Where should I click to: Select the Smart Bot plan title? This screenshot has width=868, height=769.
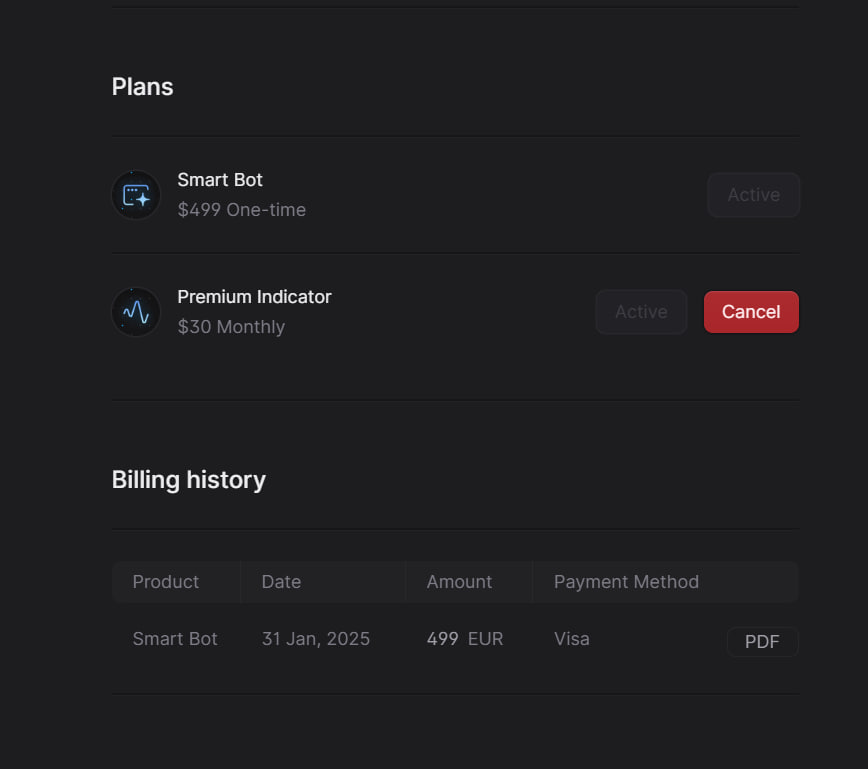click(x=220, y=180)
